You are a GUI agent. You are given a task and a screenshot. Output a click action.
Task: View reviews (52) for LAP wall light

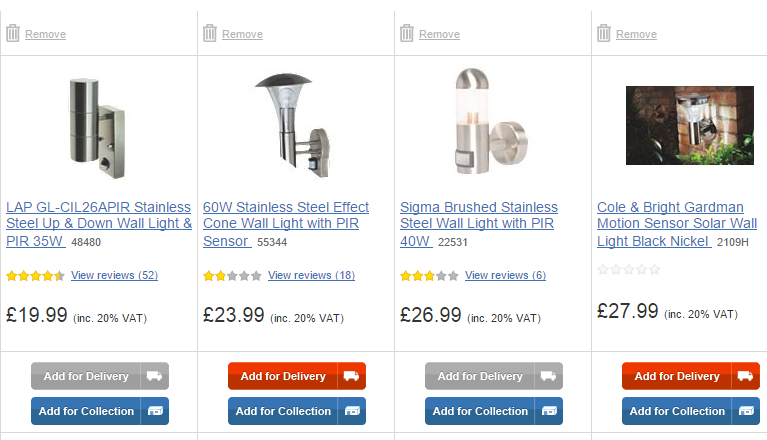click(x=114, y=275)
